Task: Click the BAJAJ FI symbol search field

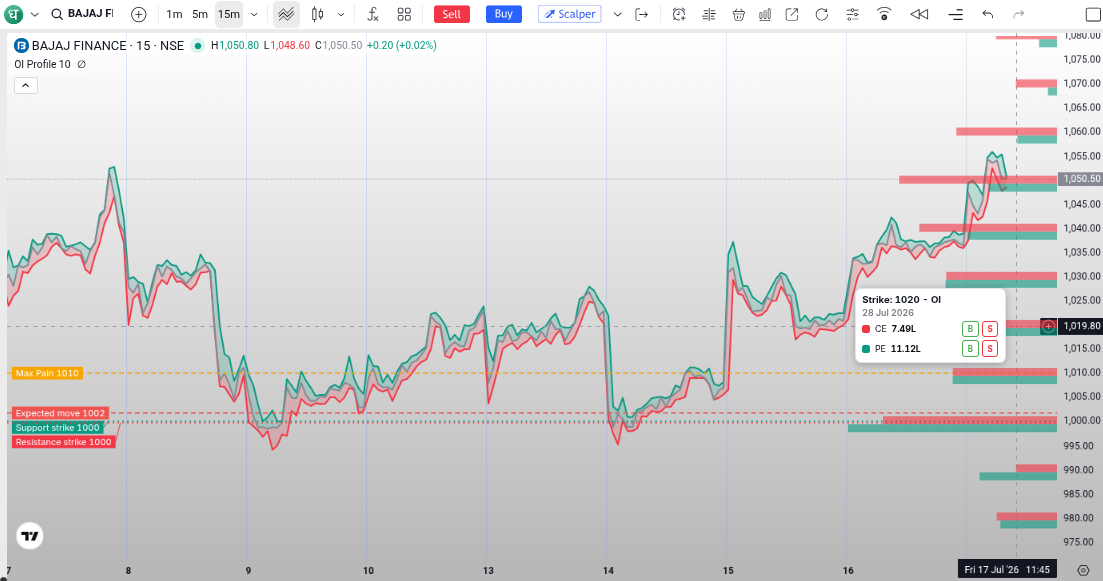Action: click(83, 14)
